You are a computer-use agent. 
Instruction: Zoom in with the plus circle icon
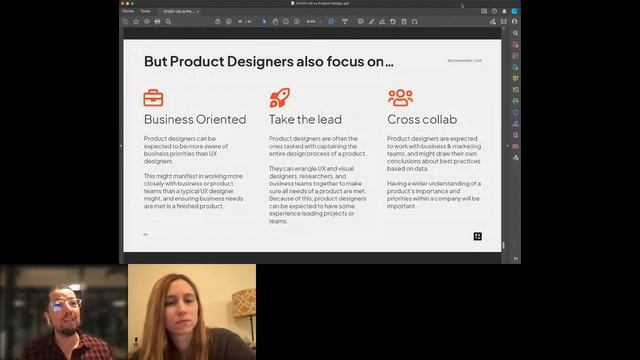(297, 21)
